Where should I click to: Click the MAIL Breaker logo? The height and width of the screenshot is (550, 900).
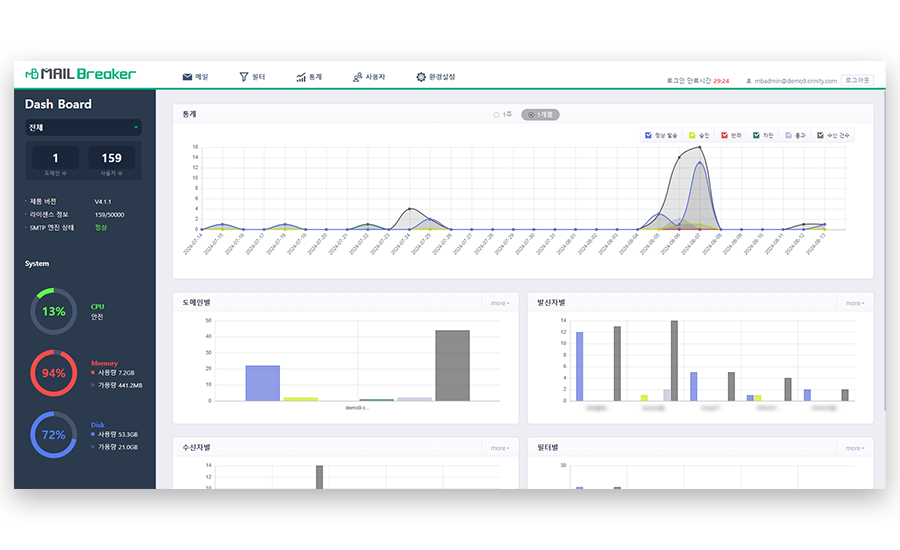coord(80,74)
